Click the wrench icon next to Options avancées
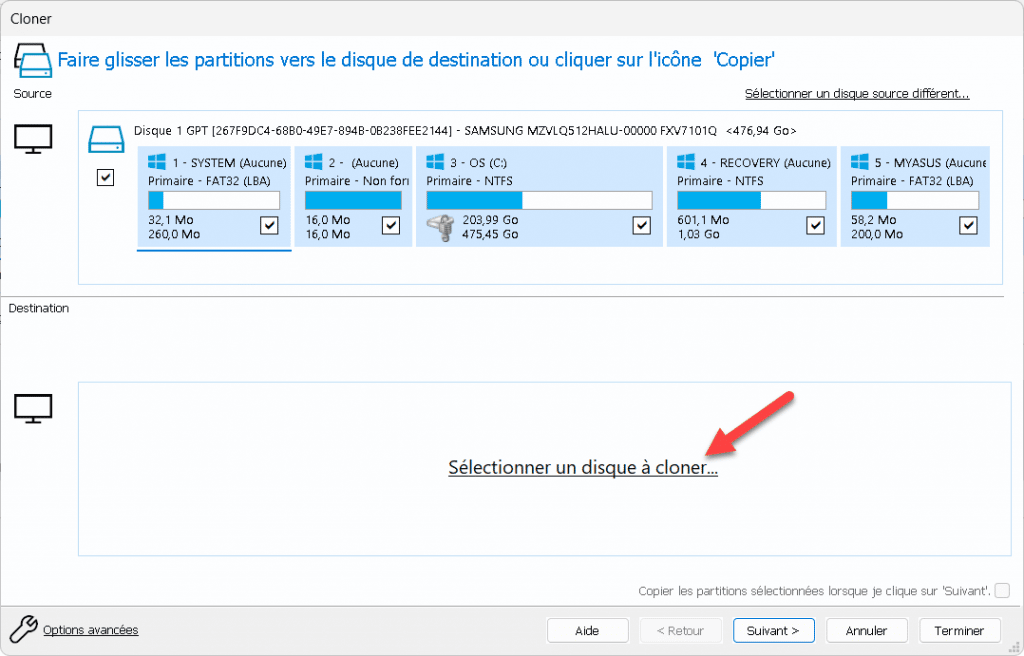 click(x=22, y=630)
